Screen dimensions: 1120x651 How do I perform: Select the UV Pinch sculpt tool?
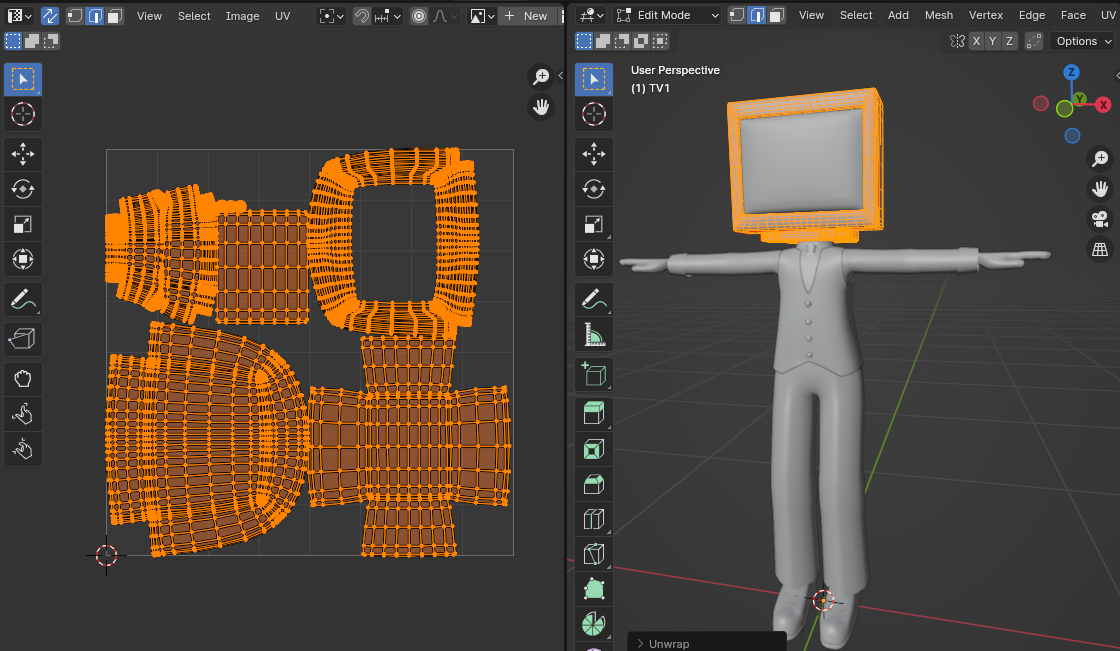coord(23,449)
